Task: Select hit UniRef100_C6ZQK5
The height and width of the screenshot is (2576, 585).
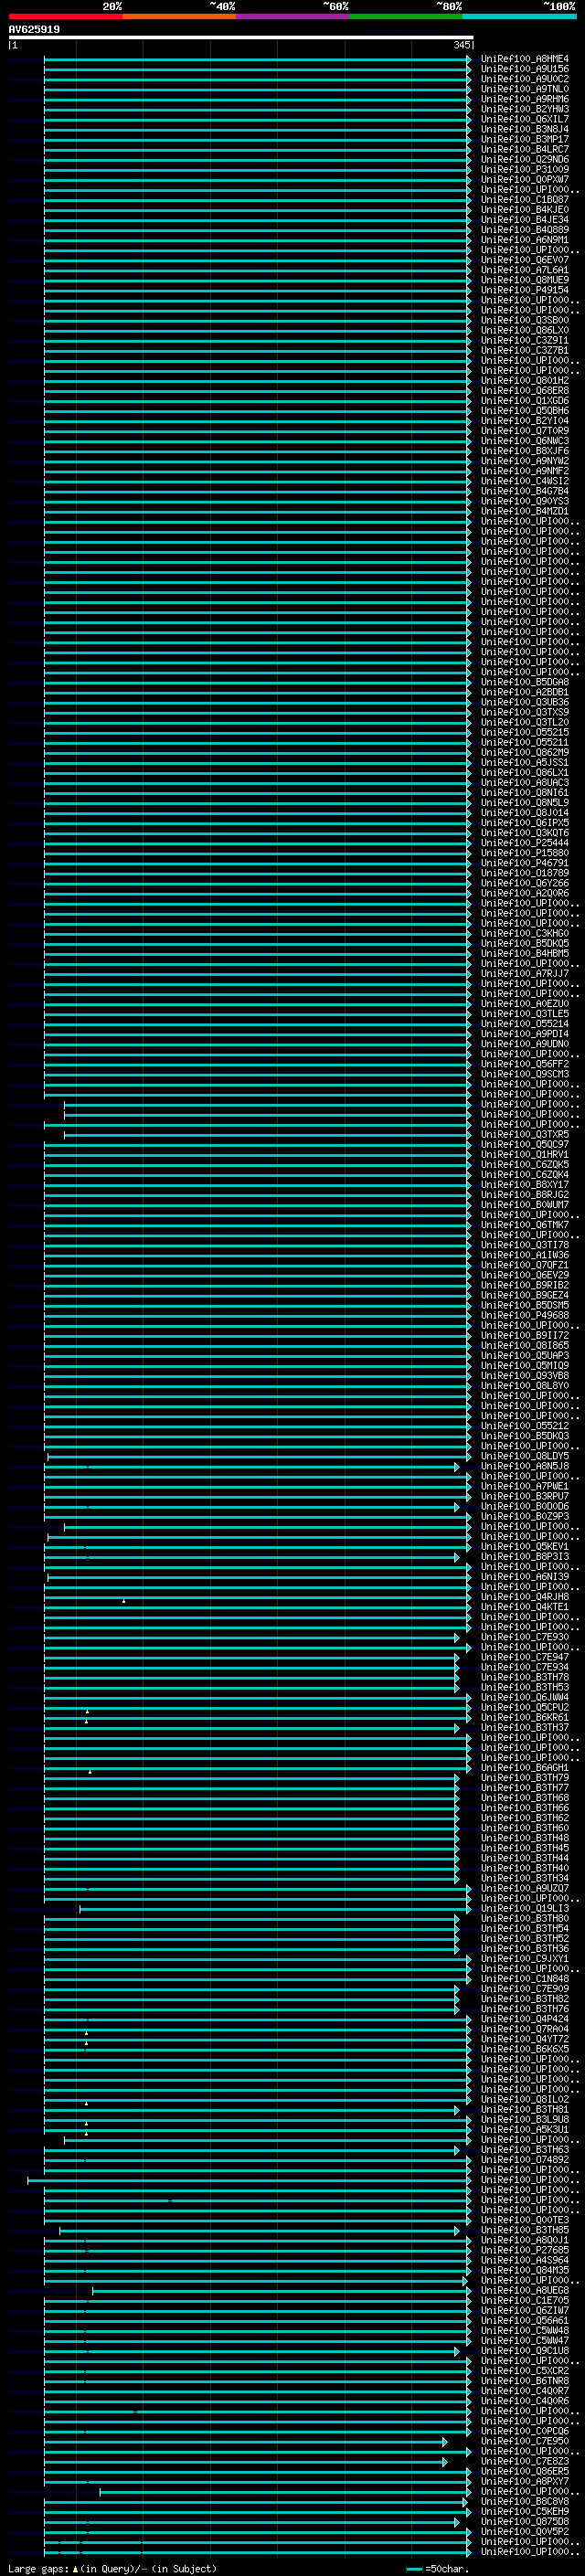Action: (525, 1164)
